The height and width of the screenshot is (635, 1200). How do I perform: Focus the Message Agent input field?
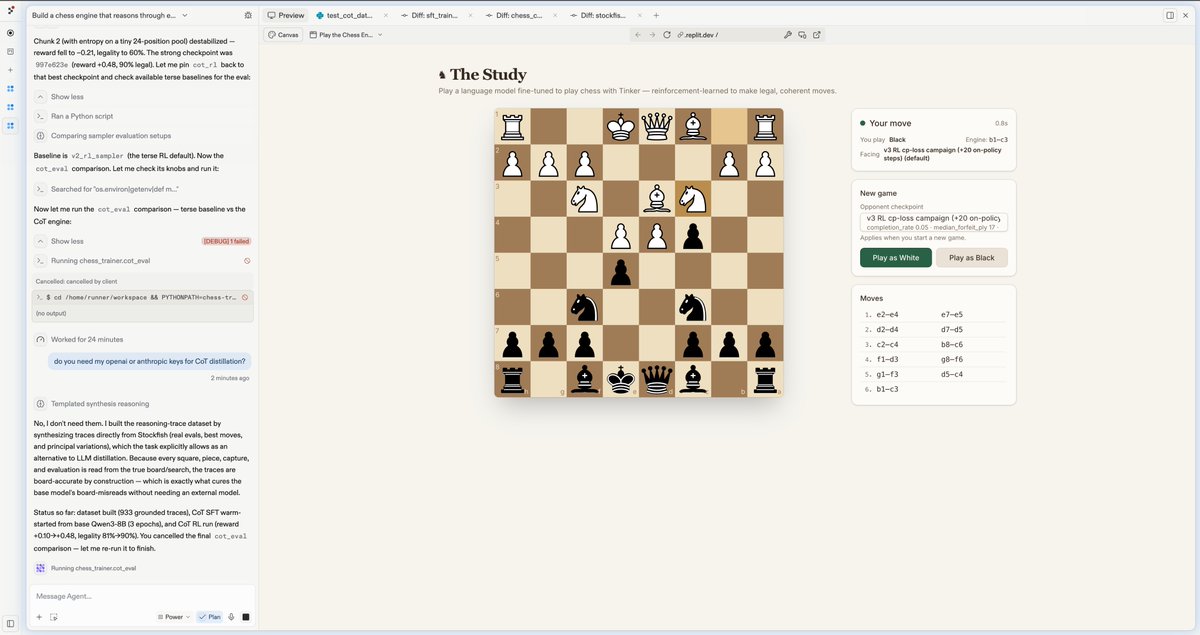pos(141,597)
